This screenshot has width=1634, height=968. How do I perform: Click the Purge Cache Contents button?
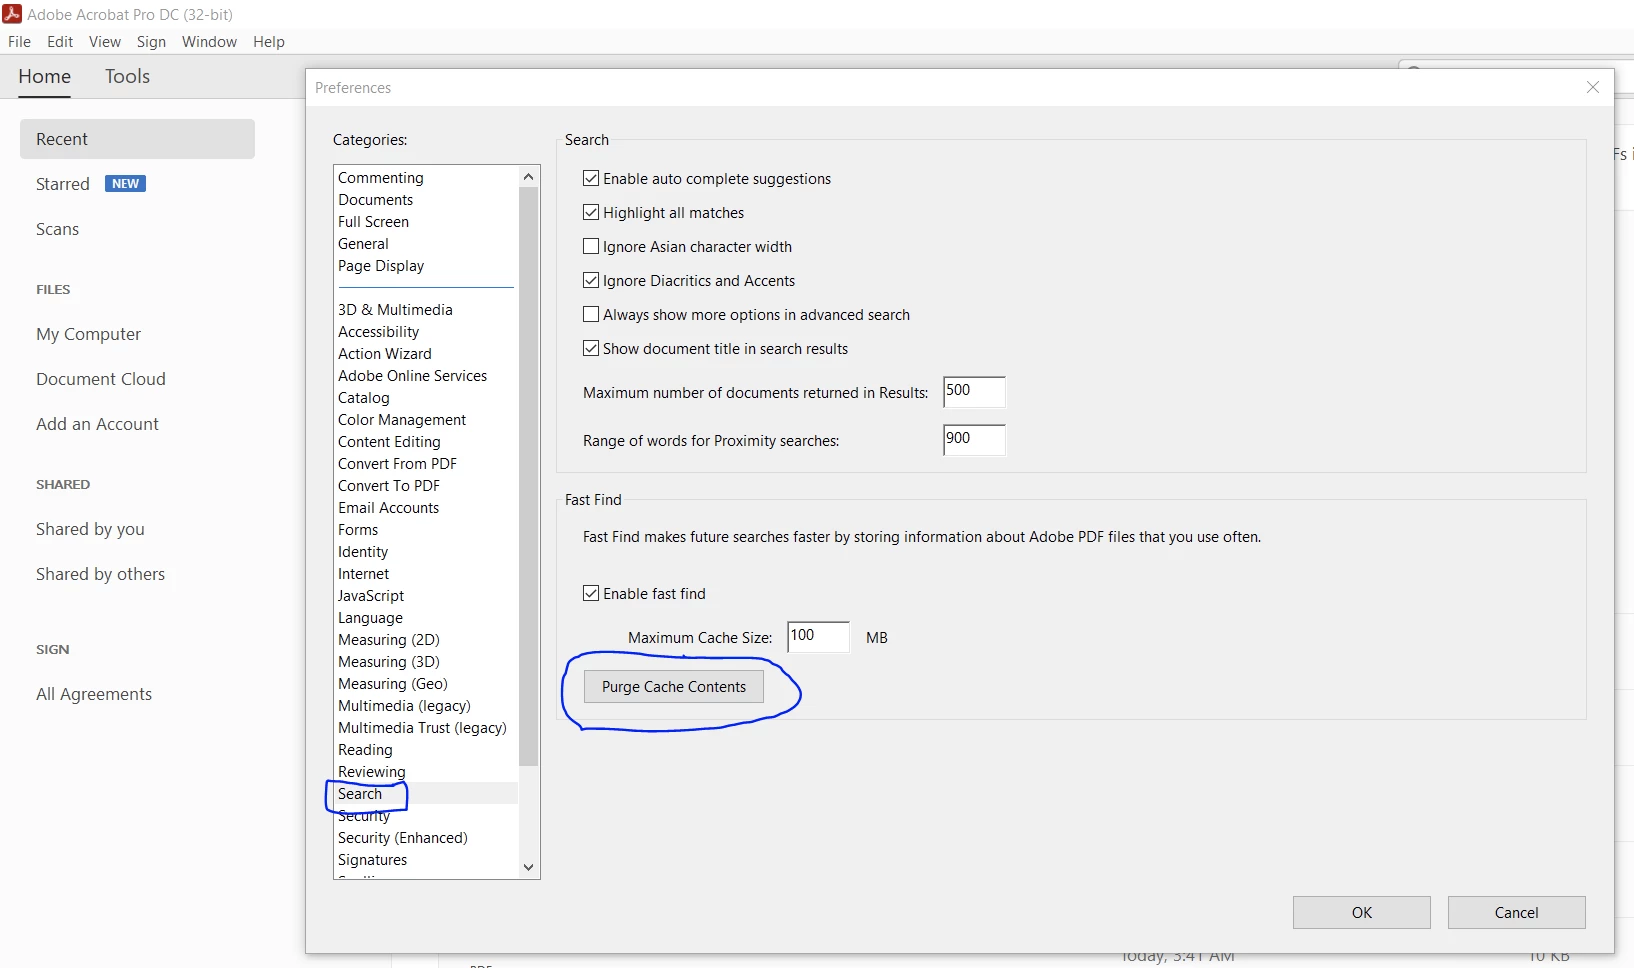coord(673,687)
